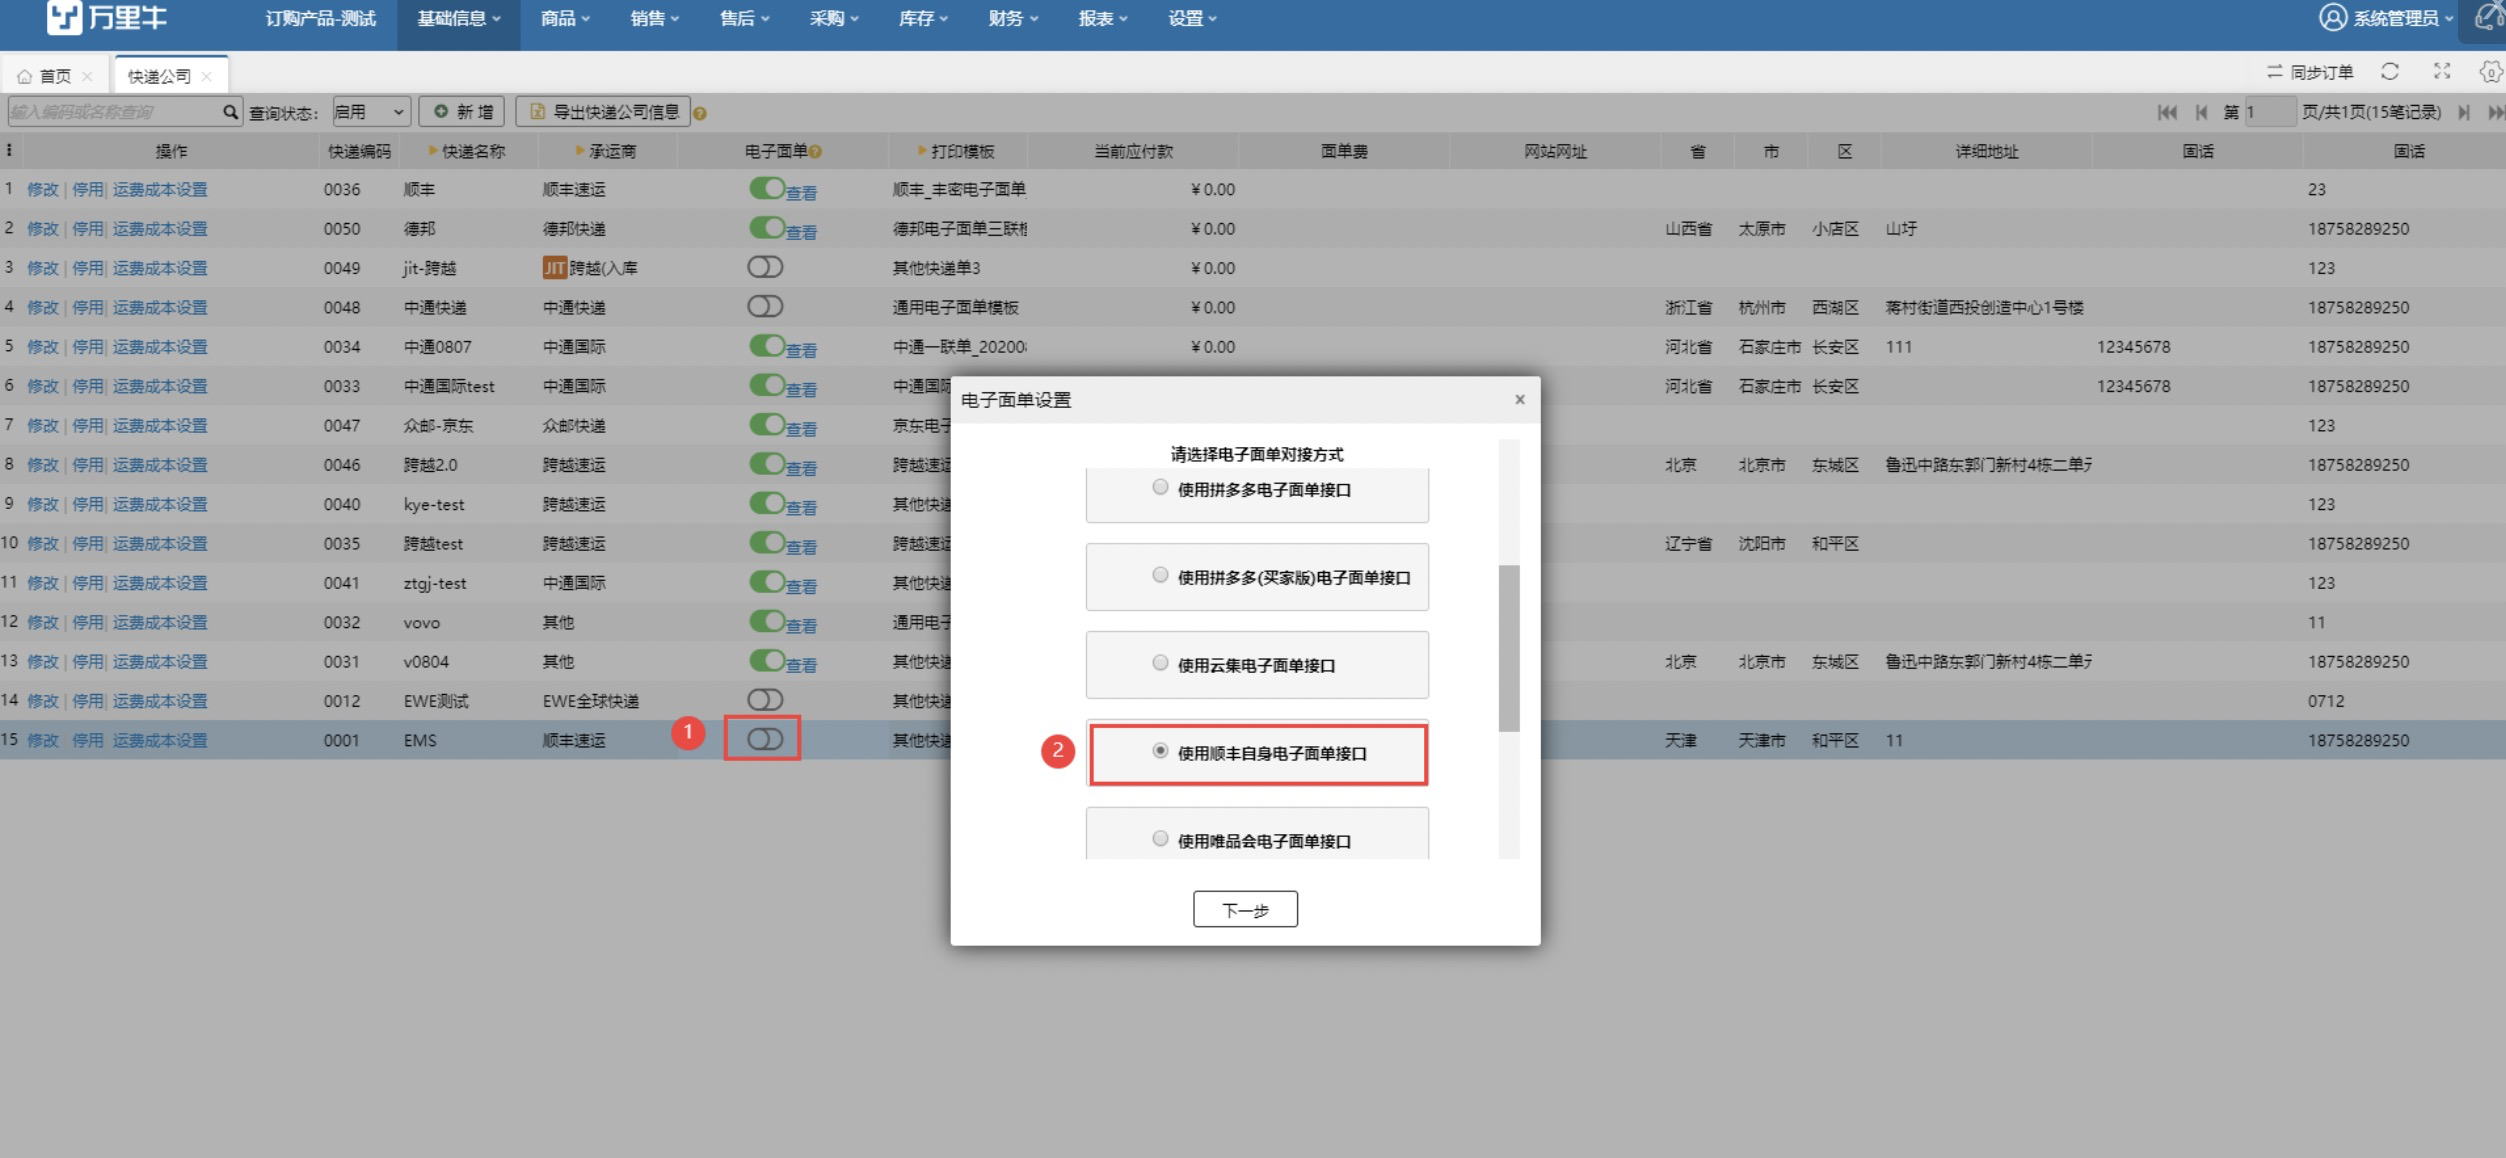Click the help icon beside 导出快递公司信息
2506x1158 pixels.
[700, 113]
